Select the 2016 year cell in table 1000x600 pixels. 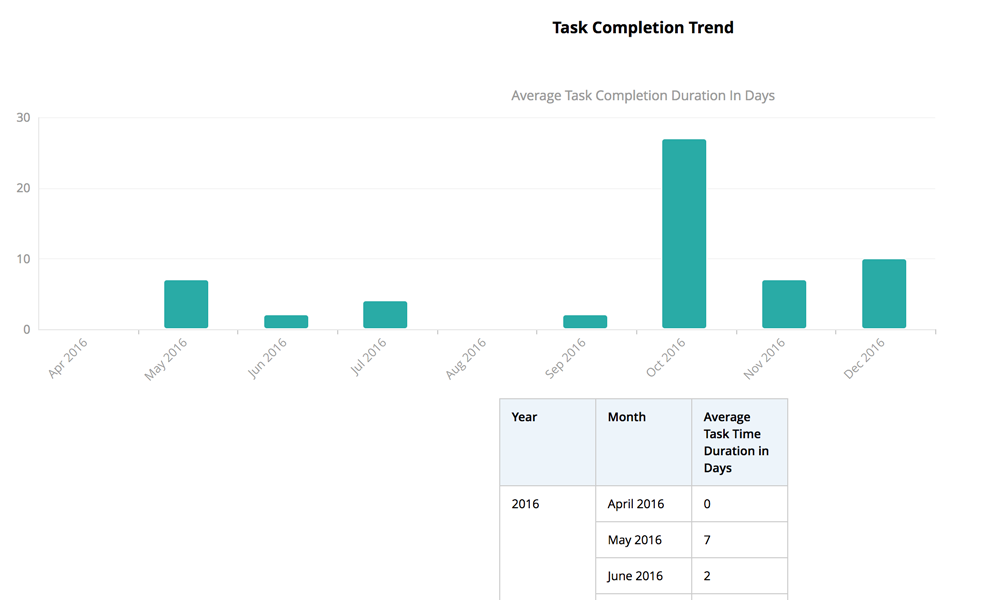tap(526, 504)
